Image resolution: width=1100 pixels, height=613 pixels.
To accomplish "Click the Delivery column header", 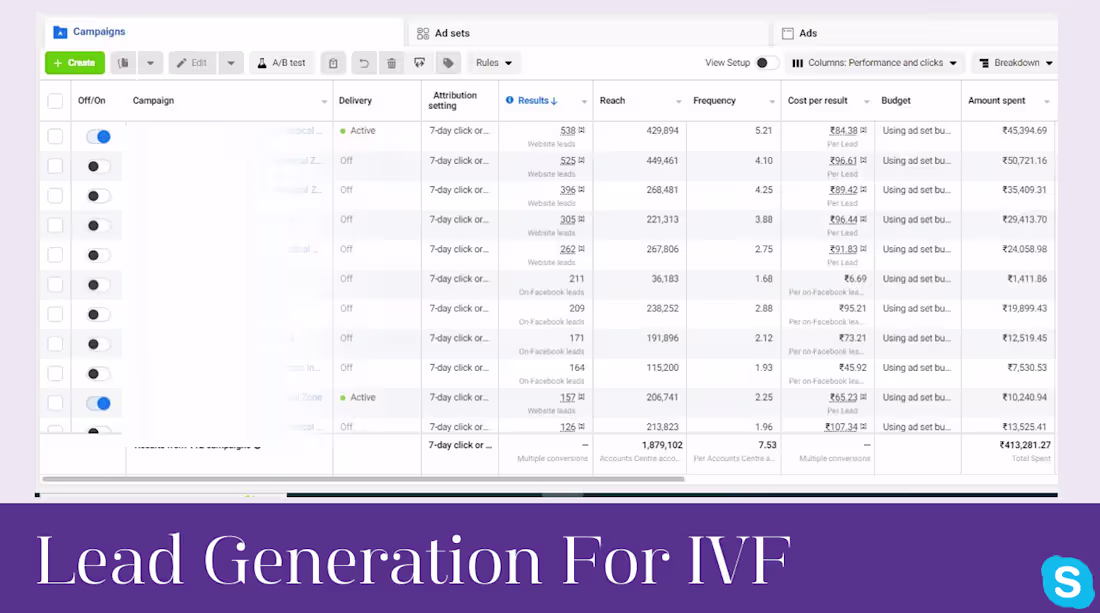I will tap(355, 101).
